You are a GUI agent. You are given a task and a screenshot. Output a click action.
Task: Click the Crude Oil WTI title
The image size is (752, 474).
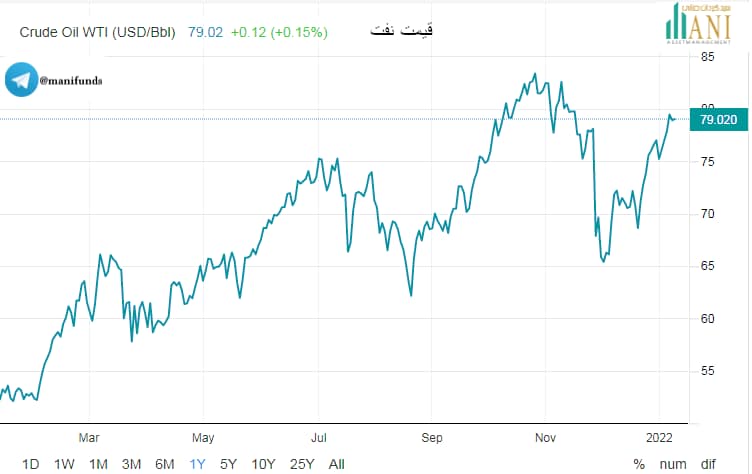tap(97, 32)
